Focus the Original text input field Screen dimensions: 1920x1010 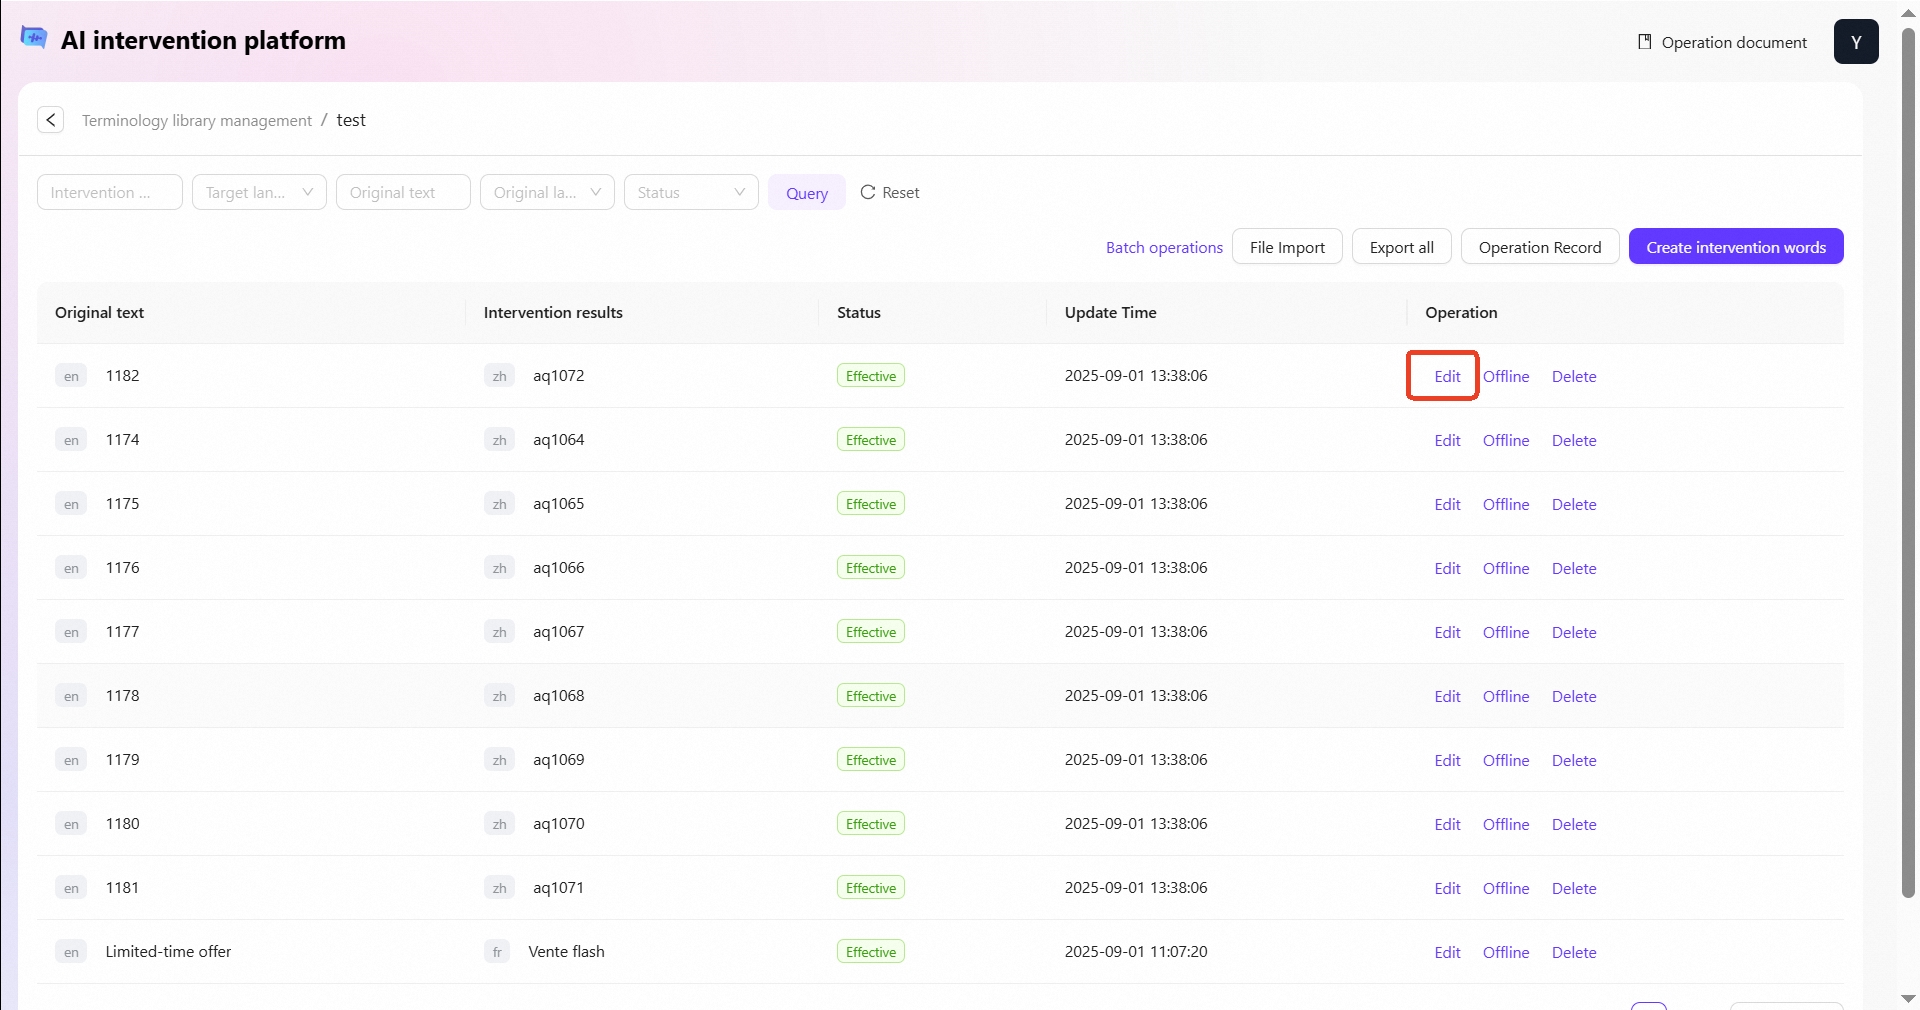pos(403,192)
